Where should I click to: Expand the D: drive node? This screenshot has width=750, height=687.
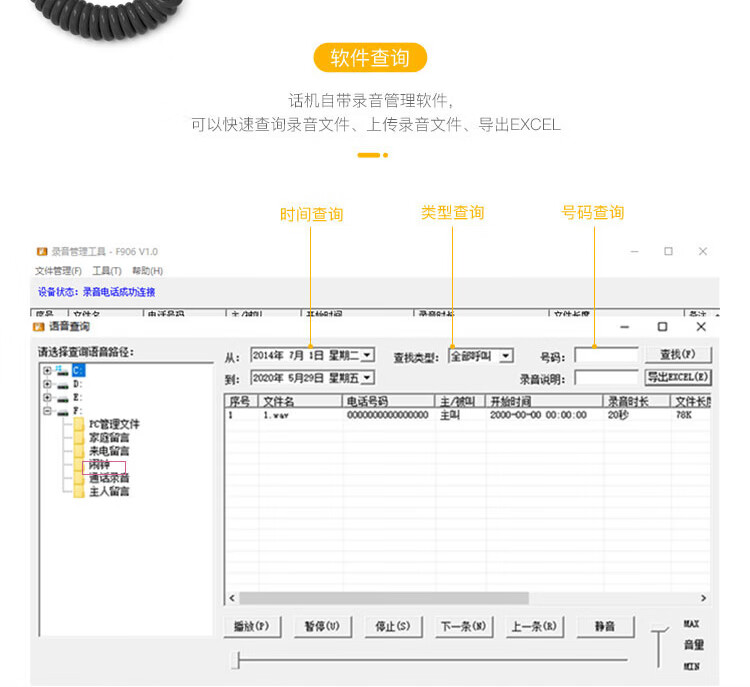(x=47, y=384)
